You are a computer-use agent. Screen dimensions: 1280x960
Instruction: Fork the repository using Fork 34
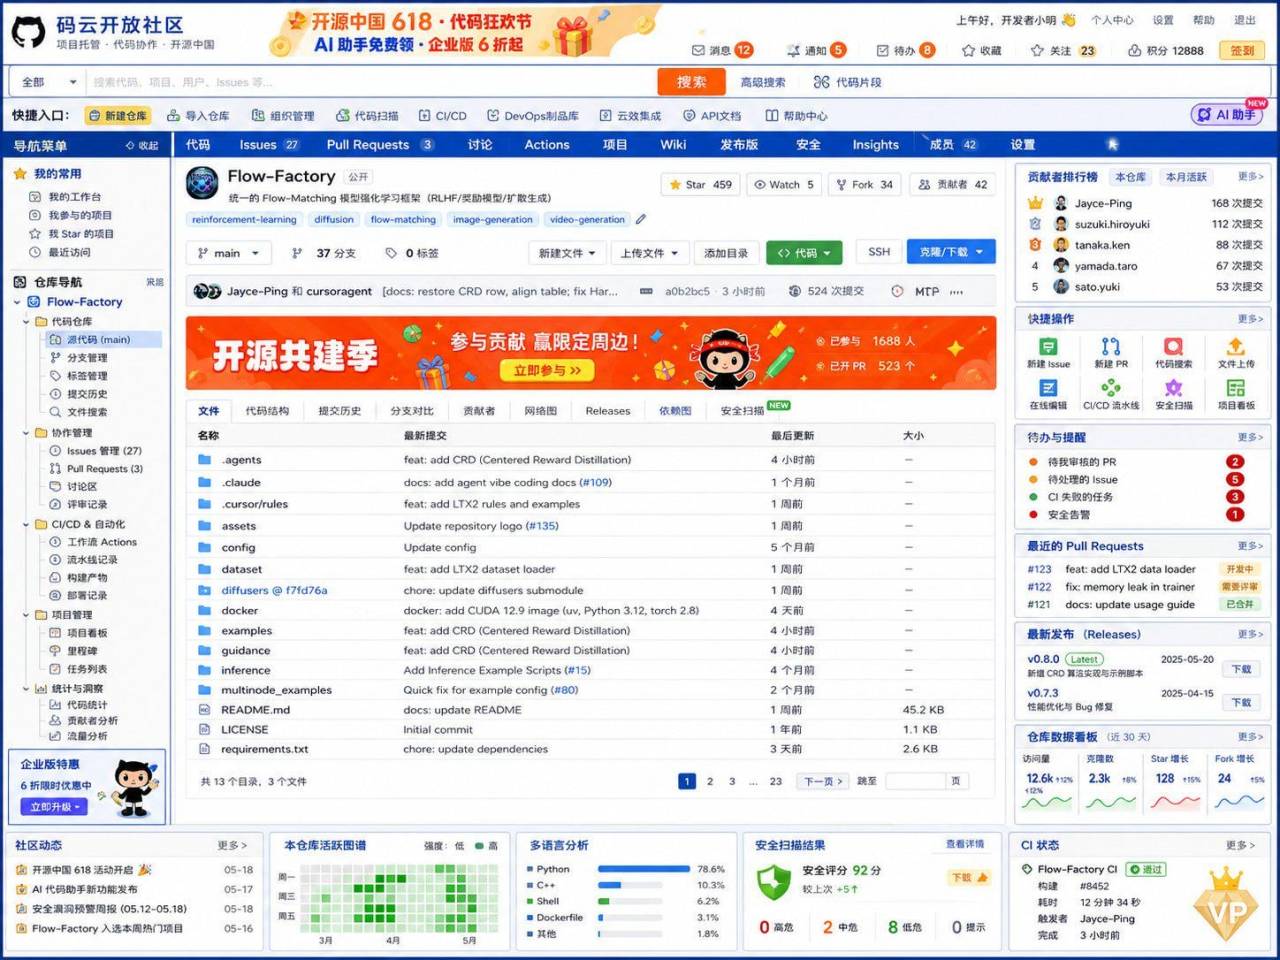(863, 185)
